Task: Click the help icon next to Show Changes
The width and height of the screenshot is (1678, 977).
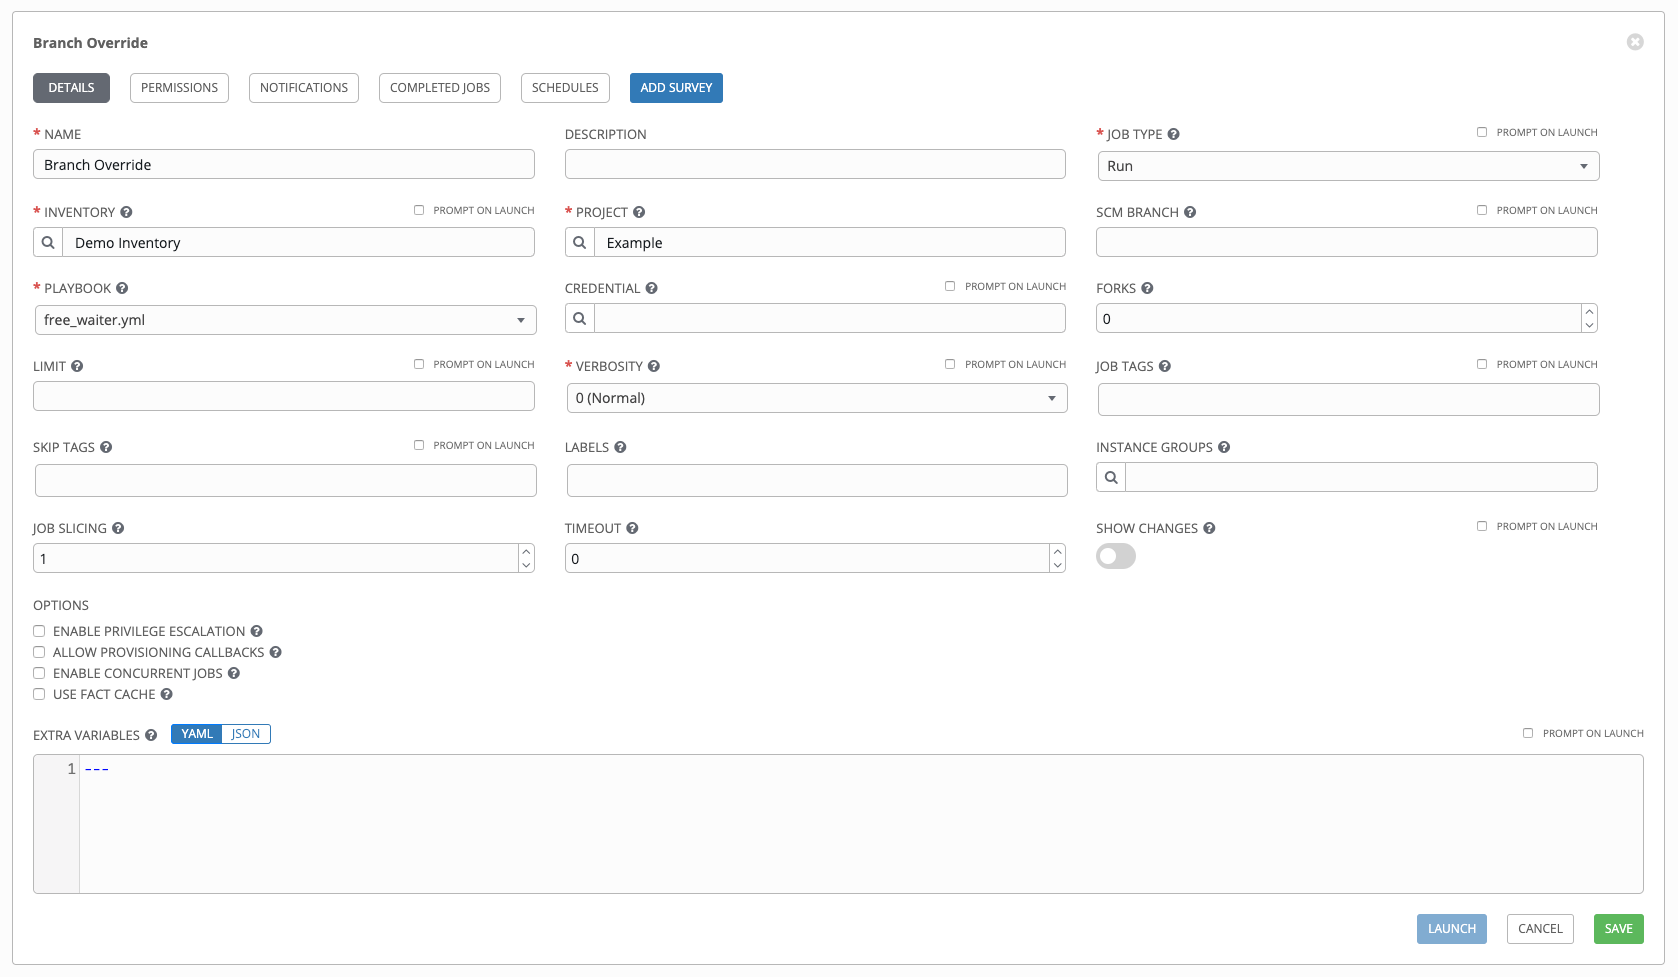Action: [x=1209, y=528]
